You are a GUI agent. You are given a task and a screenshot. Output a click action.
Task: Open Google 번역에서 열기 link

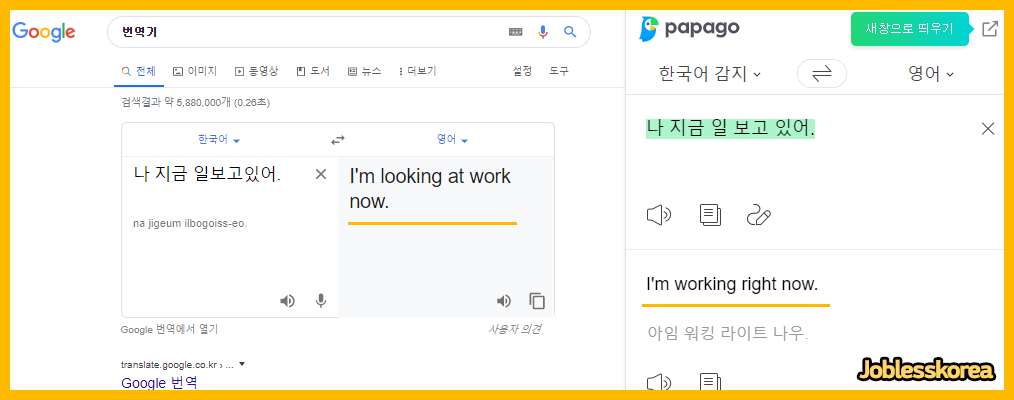click(x=169, y=330)
